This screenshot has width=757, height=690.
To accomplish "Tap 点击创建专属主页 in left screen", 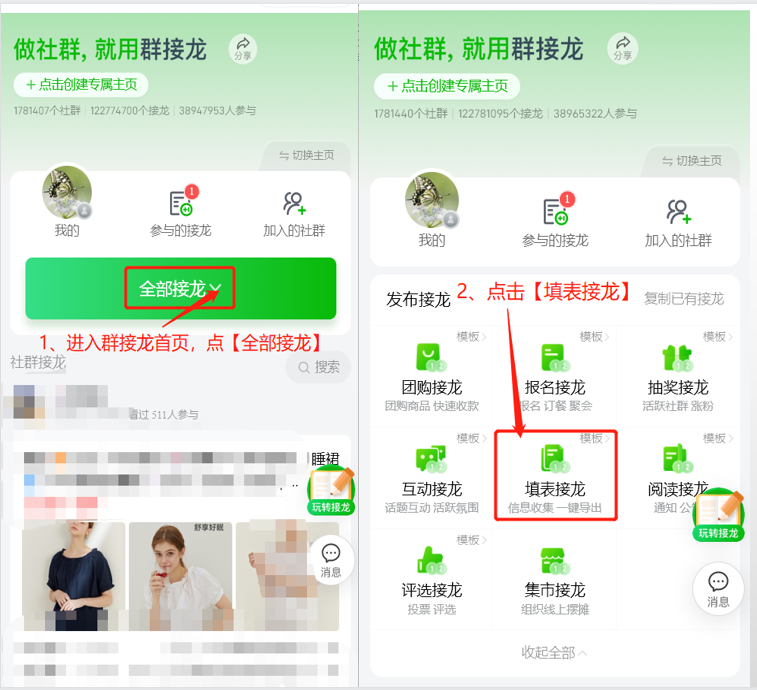I will [81, 85].
